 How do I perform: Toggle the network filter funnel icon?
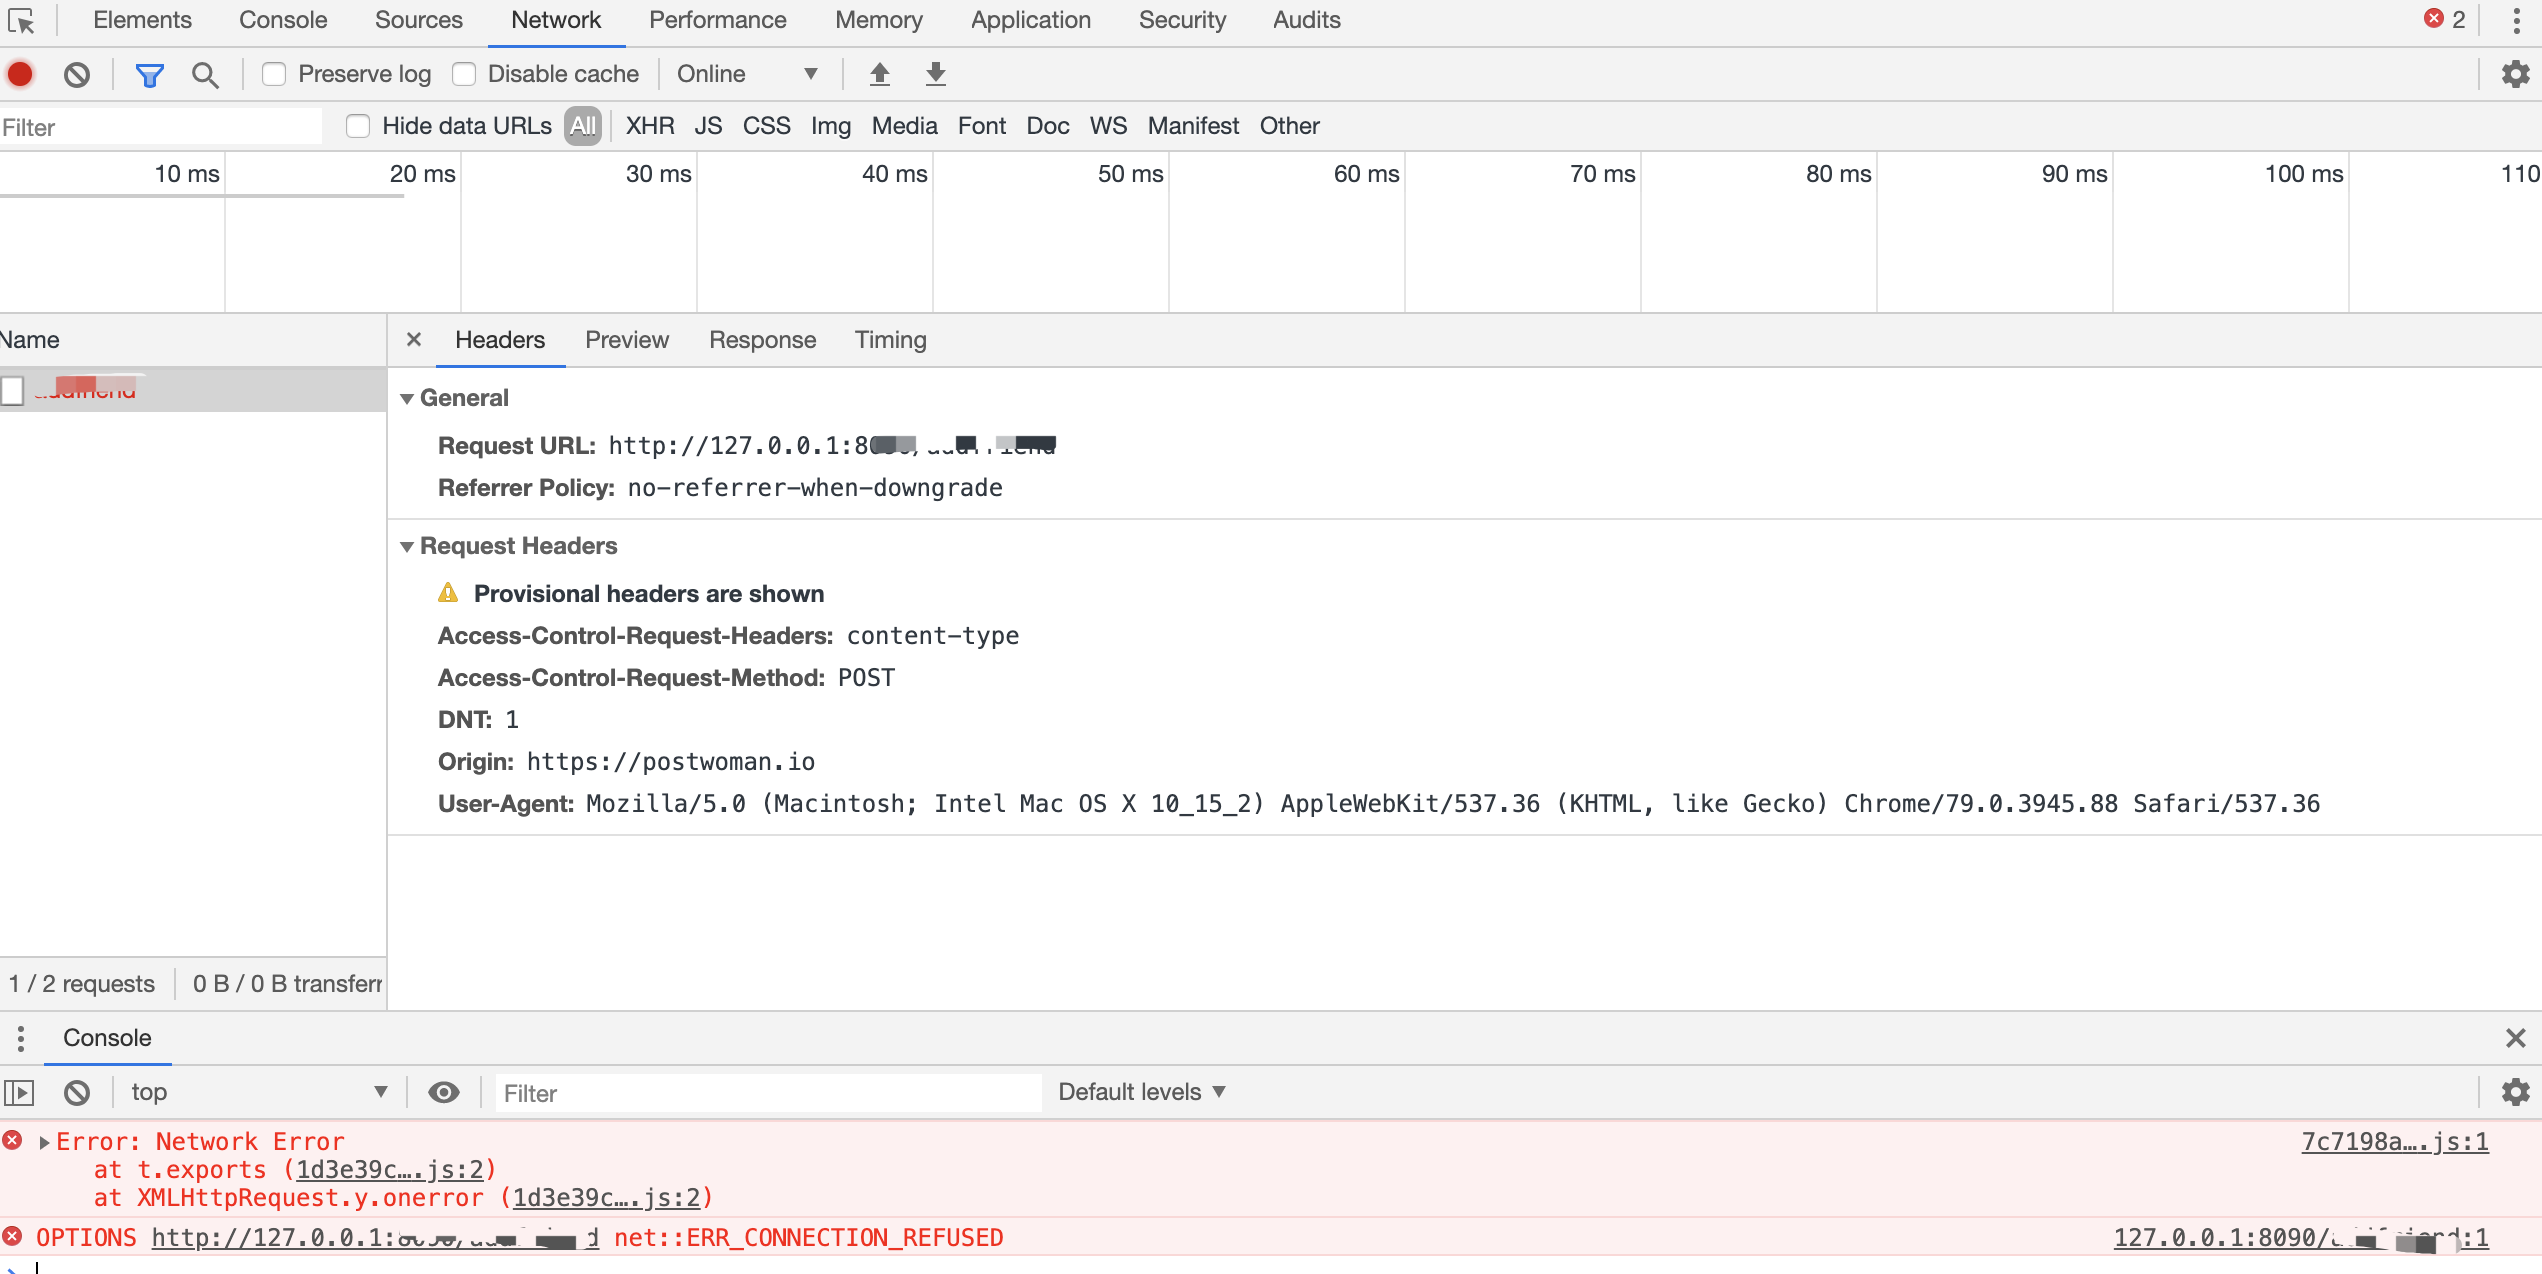149,74
